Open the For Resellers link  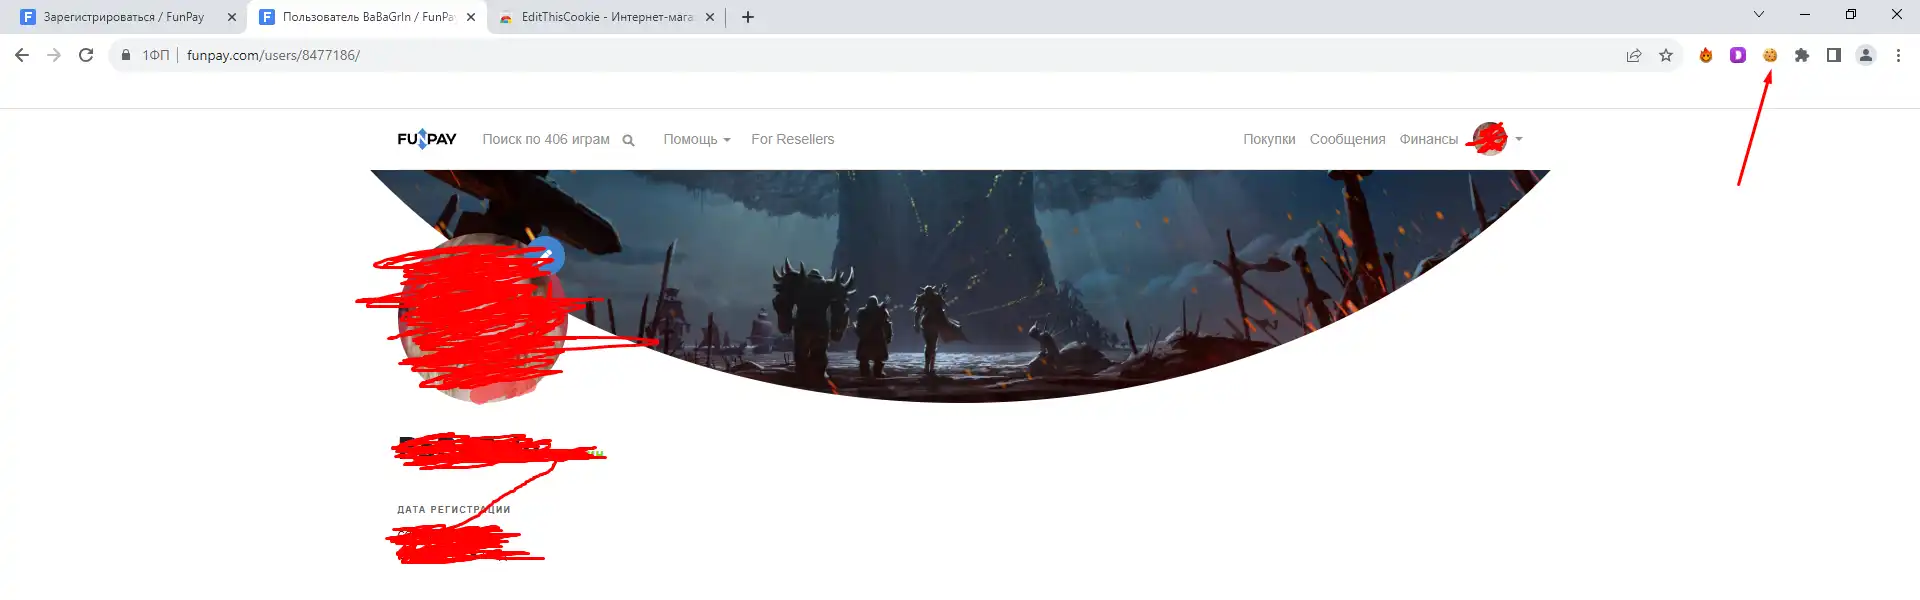coord(793,139)
